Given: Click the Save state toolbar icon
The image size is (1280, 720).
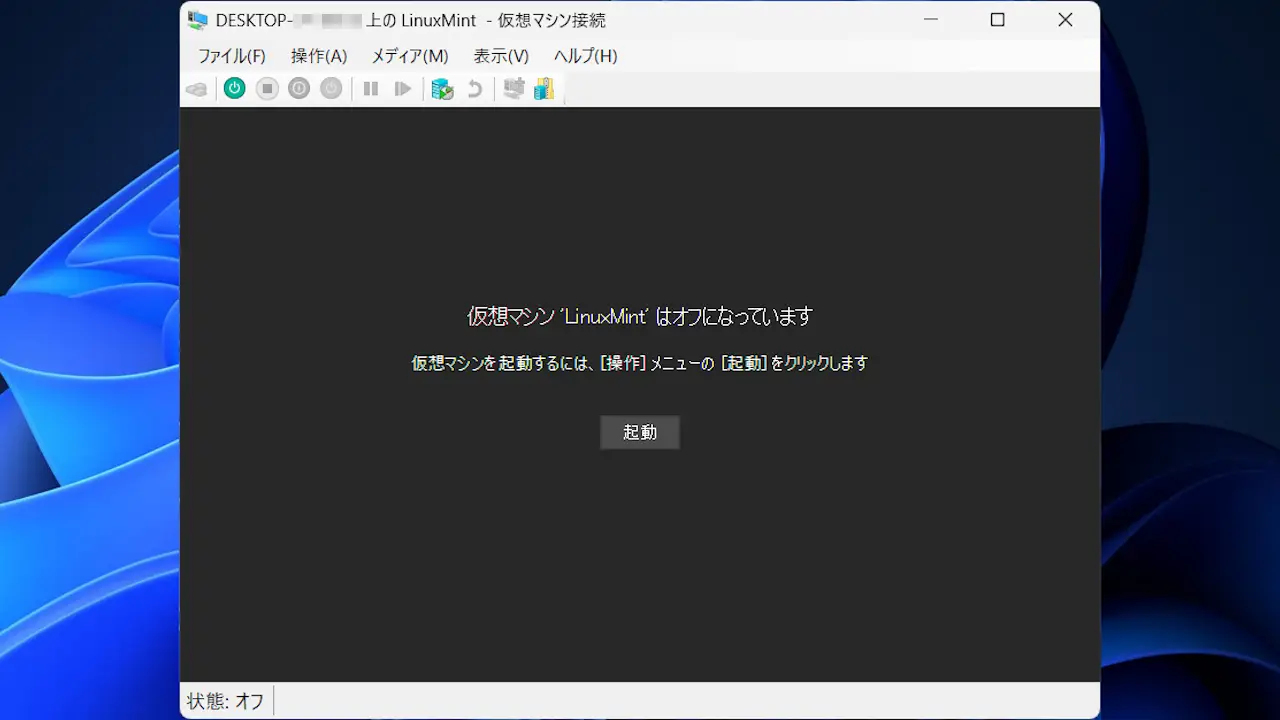Looking at the screenshot, I should 331,89.
